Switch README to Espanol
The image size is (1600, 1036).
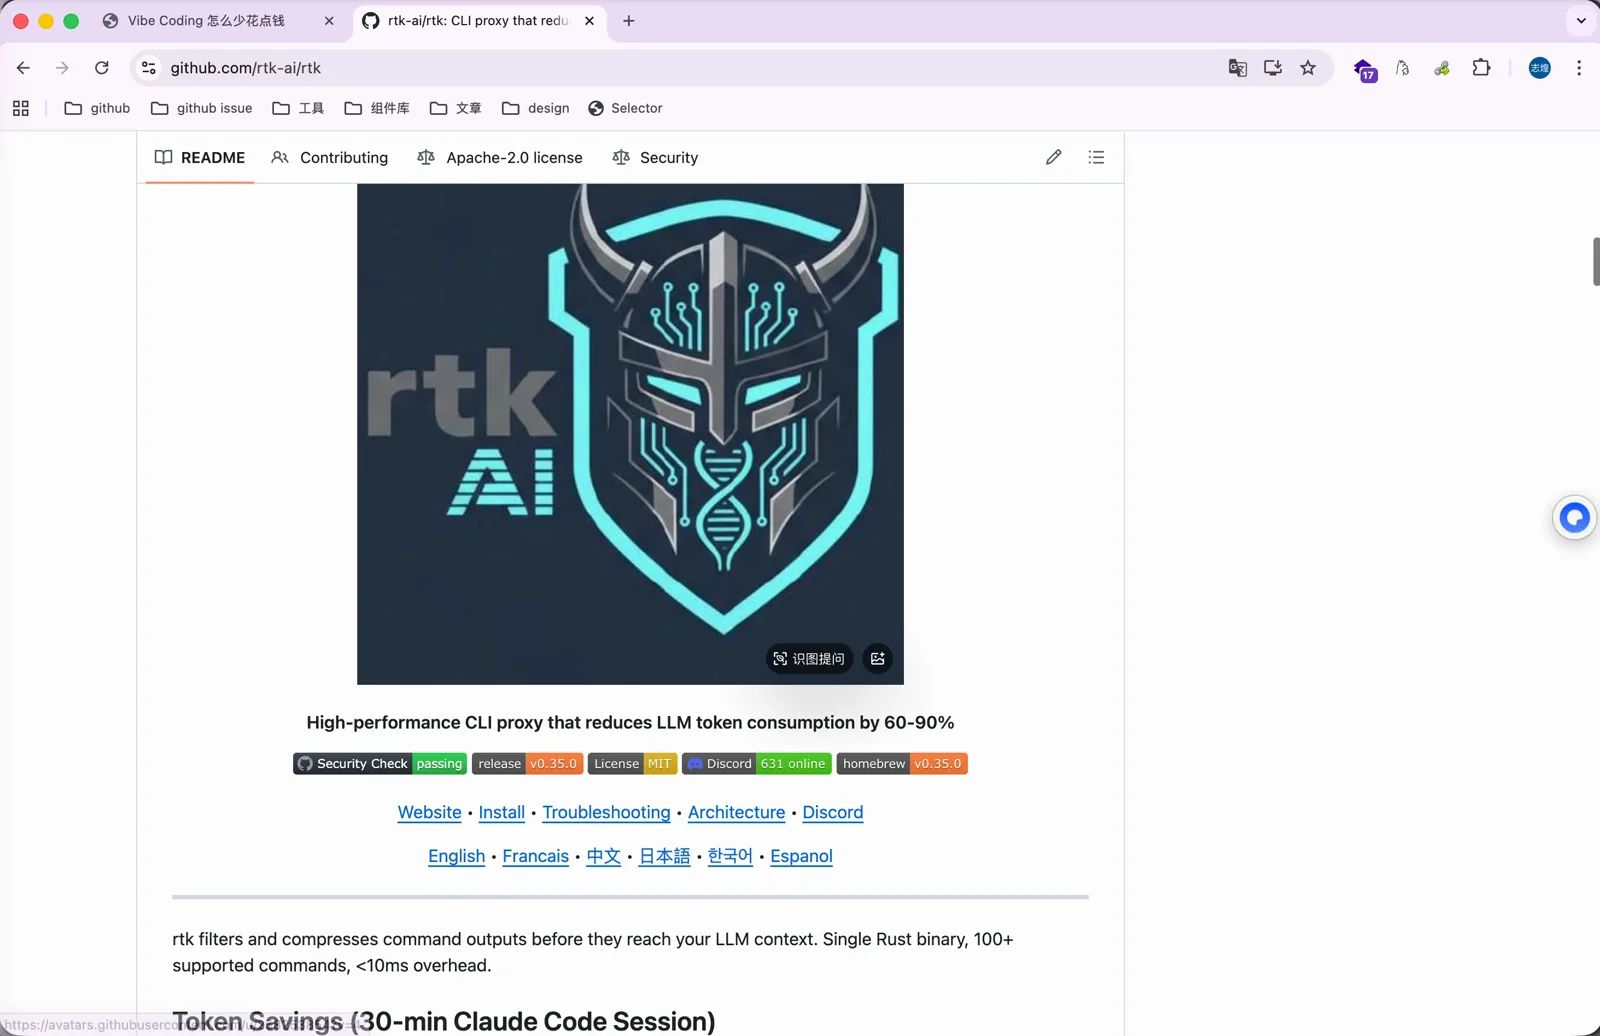tap(801, 856)
